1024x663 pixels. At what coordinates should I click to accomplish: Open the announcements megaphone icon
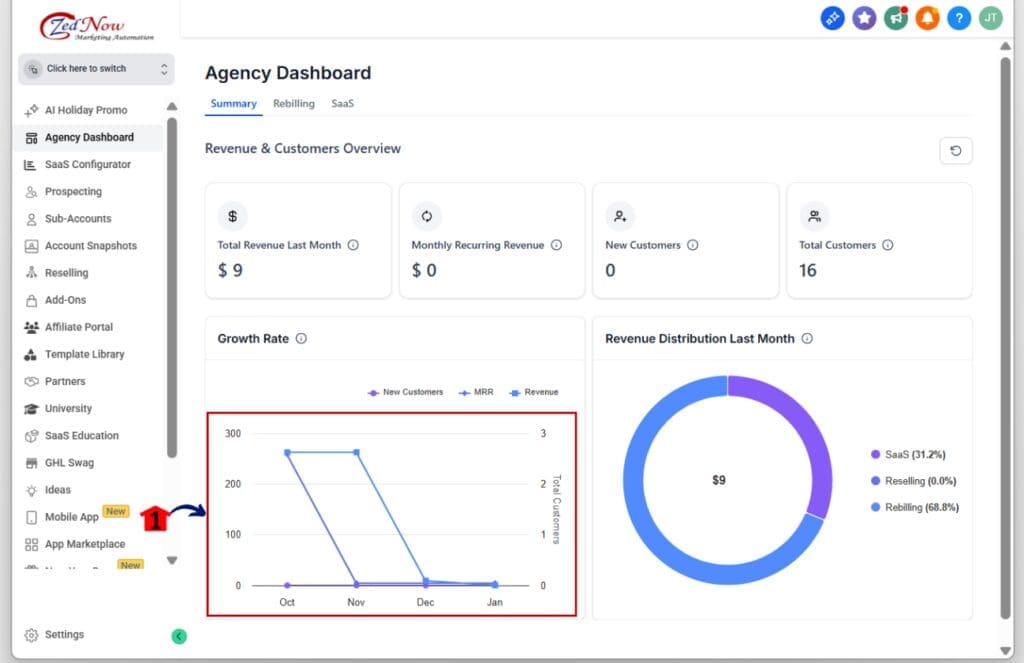tap(896, 18)
